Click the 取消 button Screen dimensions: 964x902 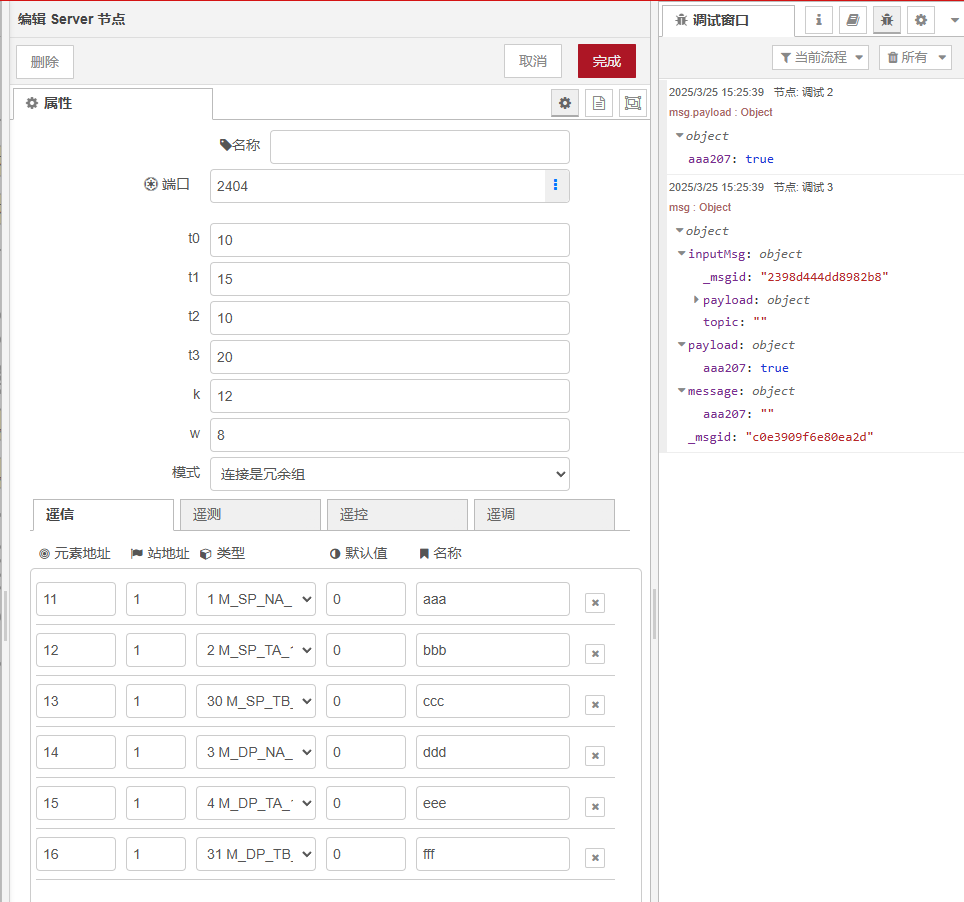click(532, 61)
